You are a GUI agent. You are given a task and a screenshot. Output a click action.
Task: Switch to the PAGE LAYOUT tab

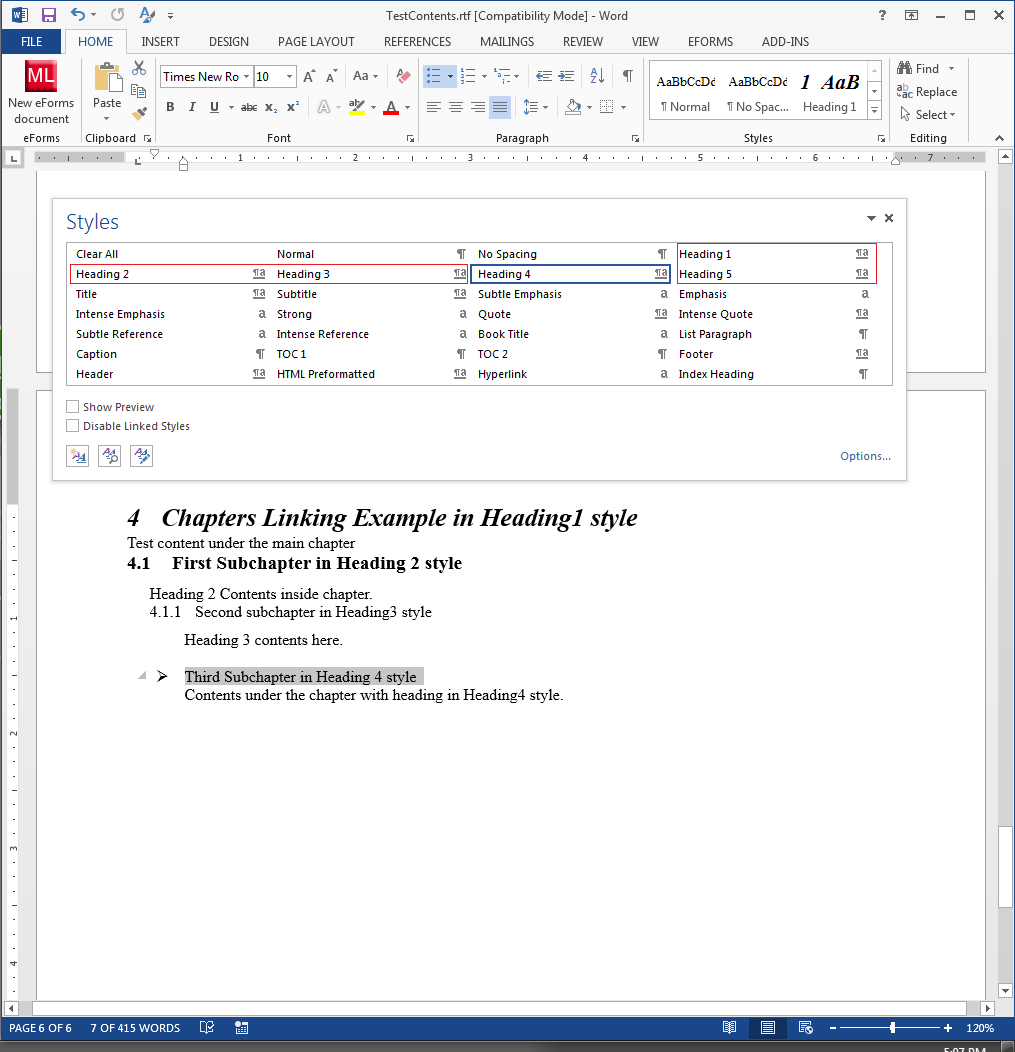[316, 42]
